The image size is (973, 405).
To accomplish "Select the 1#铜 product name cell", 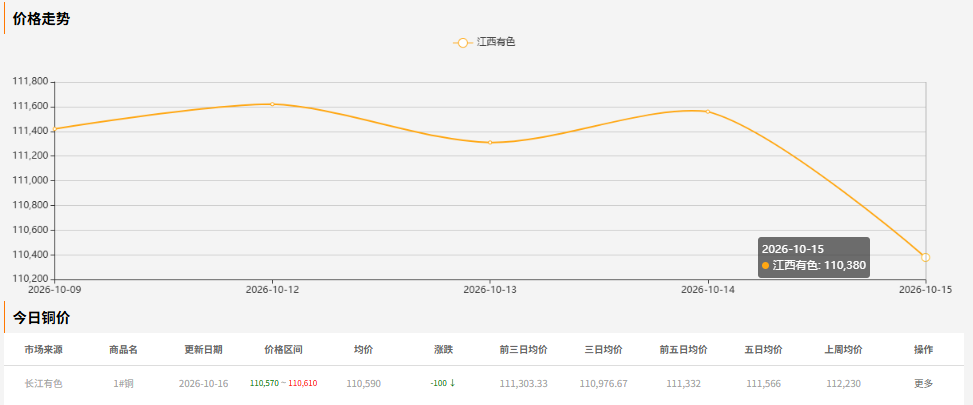I will click(x=123, y=384).
